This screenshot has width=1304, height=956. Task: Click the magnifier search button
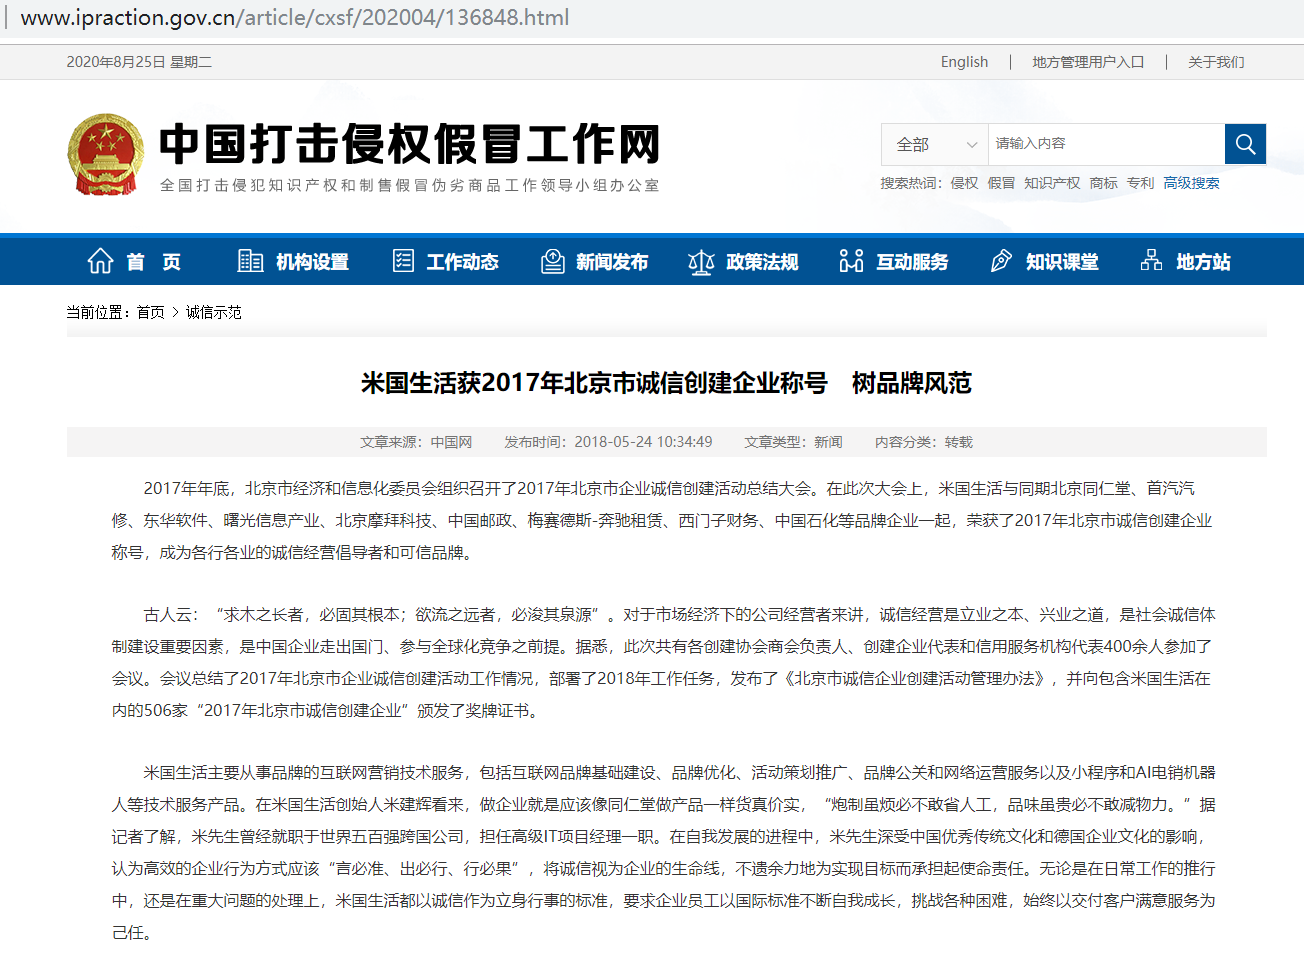coord(1245,144)
